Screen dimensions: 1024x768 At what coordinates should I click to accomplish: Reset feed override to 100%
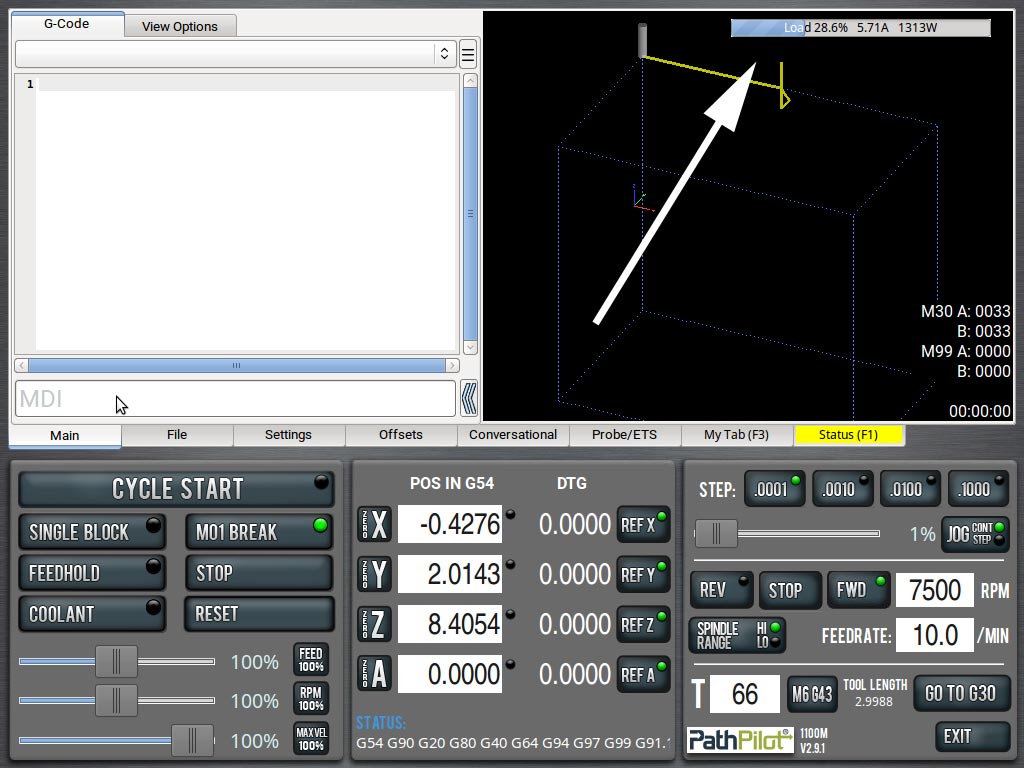(311, 661)
